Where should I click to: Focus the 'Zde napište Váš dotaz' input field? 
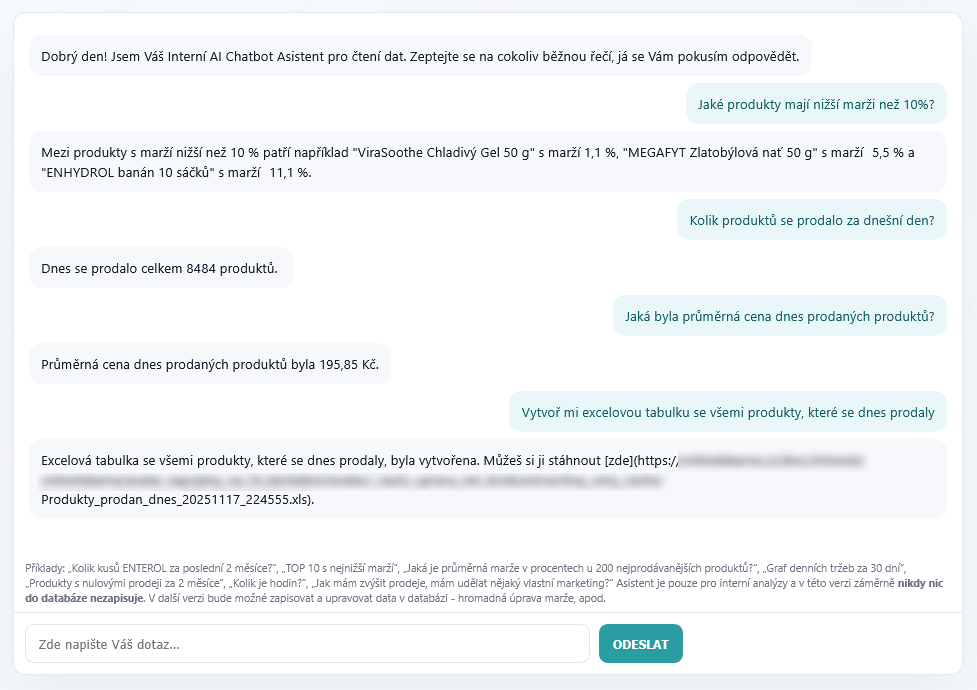[x=307, y=644]
